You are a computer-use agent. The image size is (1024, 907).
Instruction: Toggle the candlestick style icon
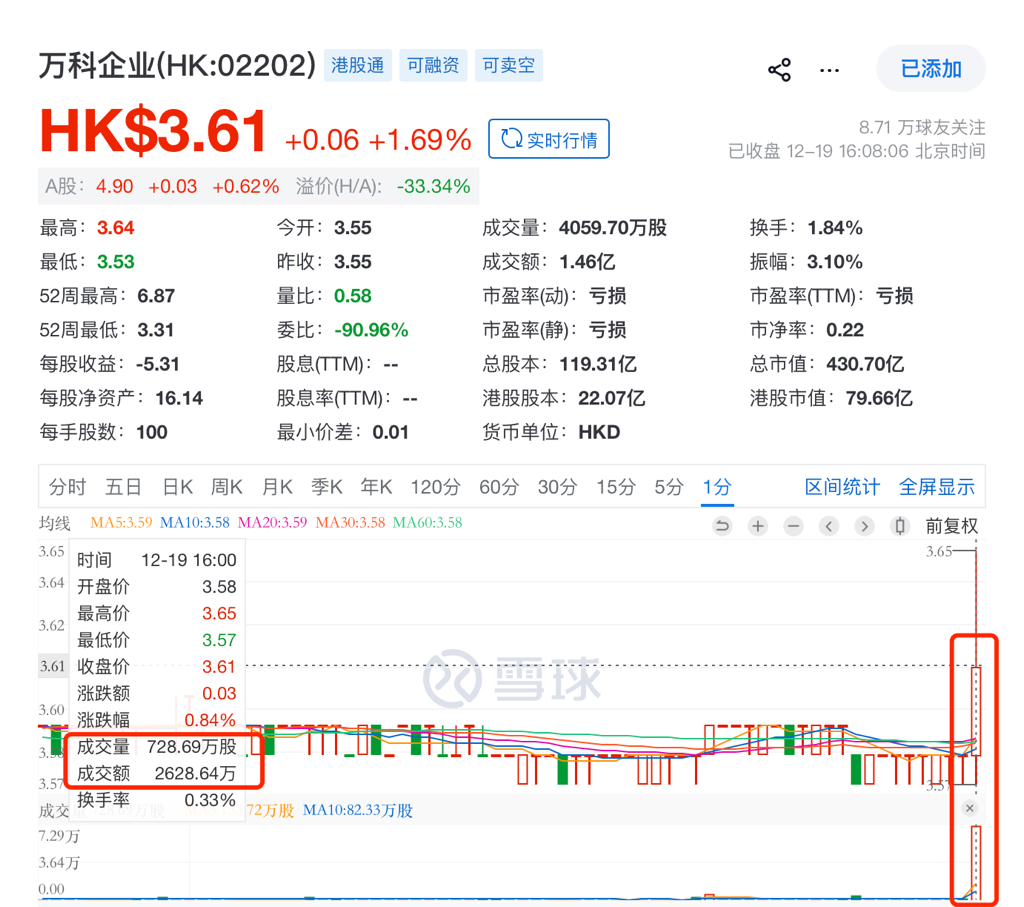click(900, 526)
